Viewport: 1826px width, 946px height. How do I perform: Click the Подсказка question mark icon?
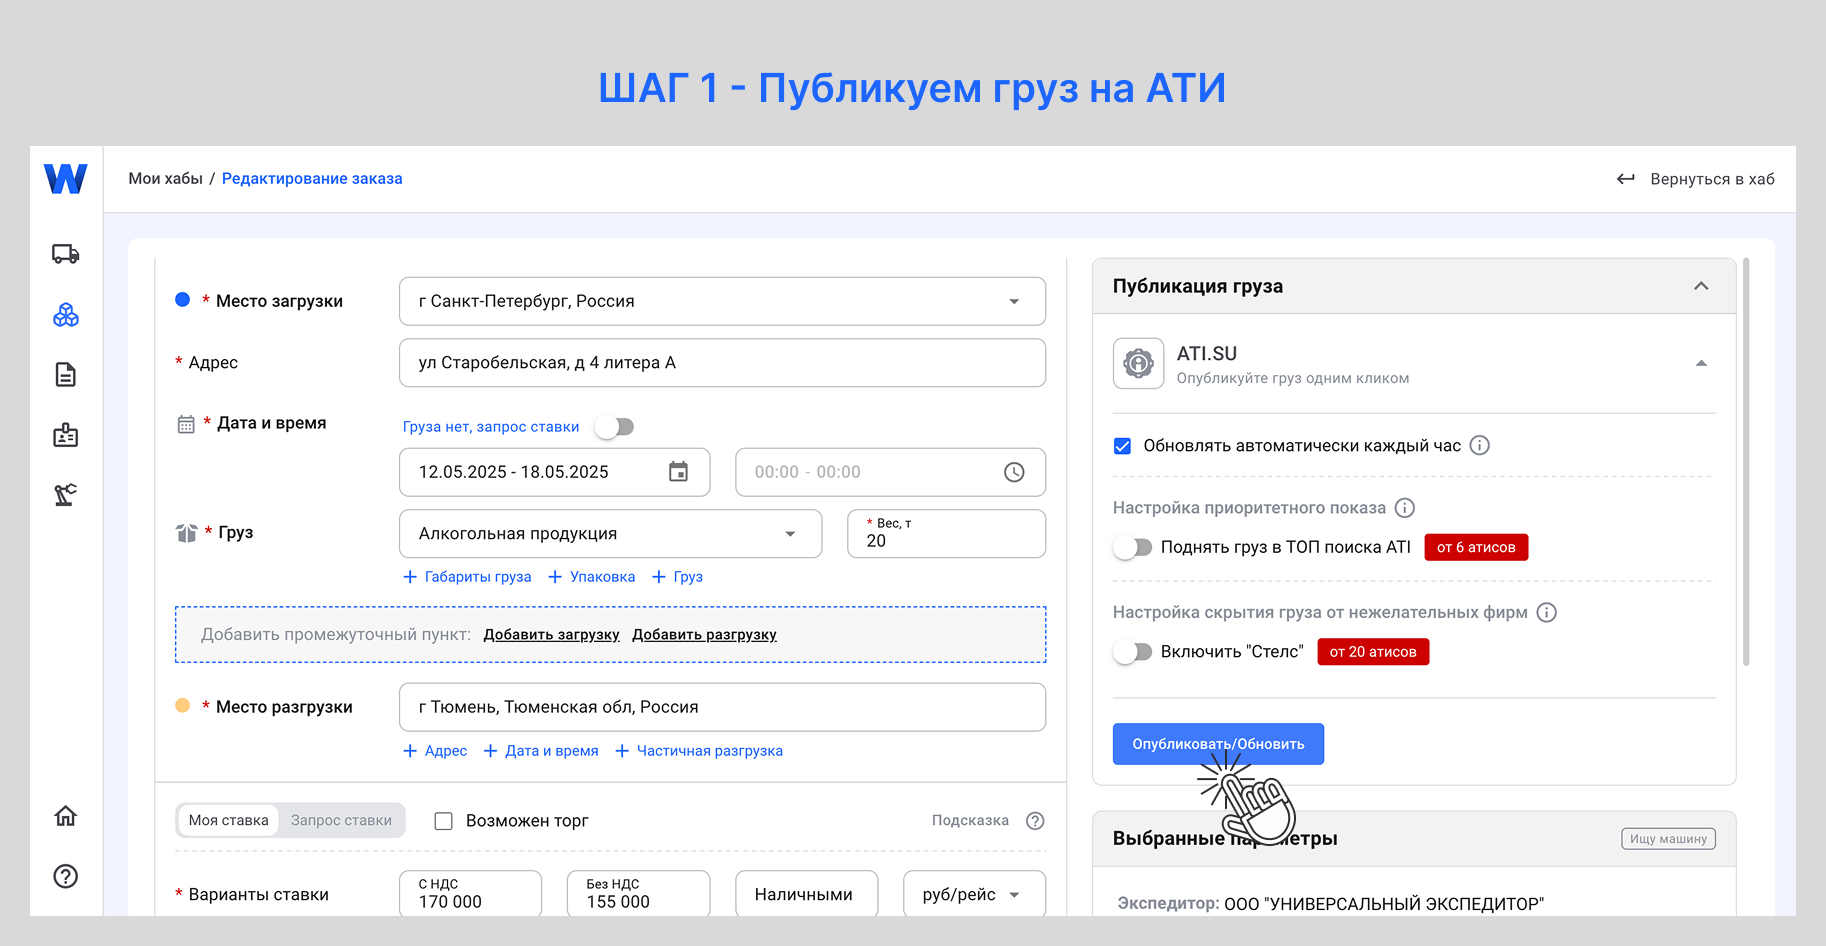(x=1036, y=821)
